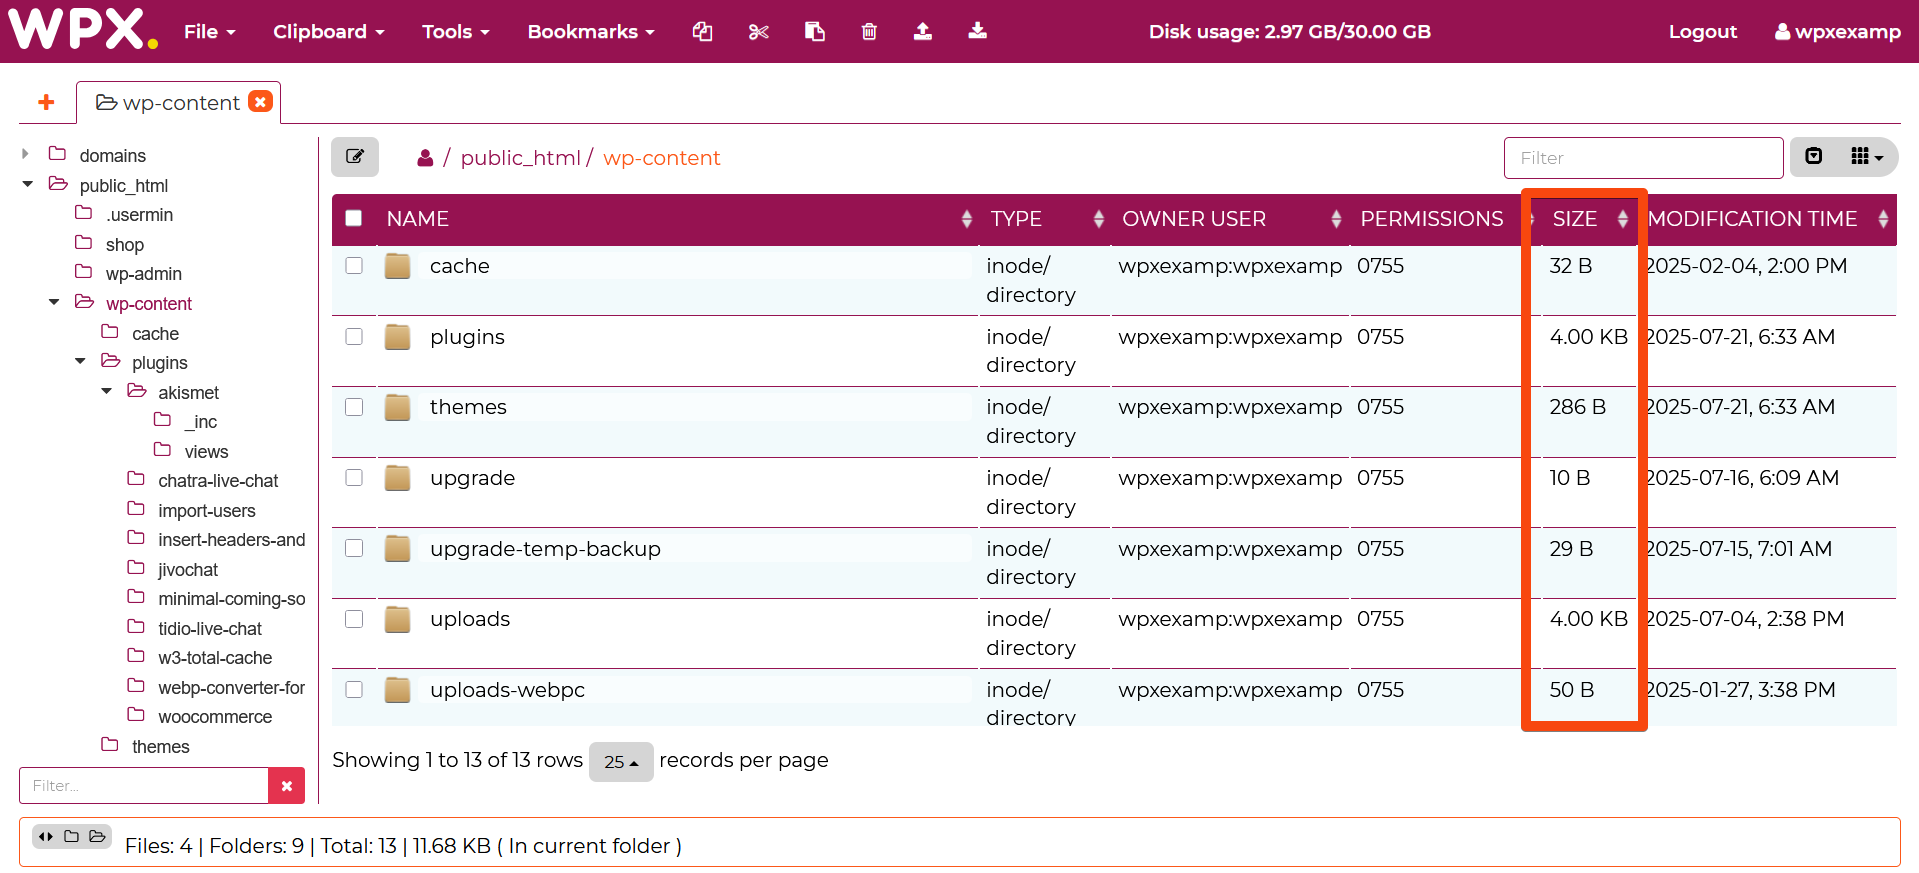Open the grid view mode dropdown
The width and height of the screenshot is (1919, 873).
click(1866, 157)
